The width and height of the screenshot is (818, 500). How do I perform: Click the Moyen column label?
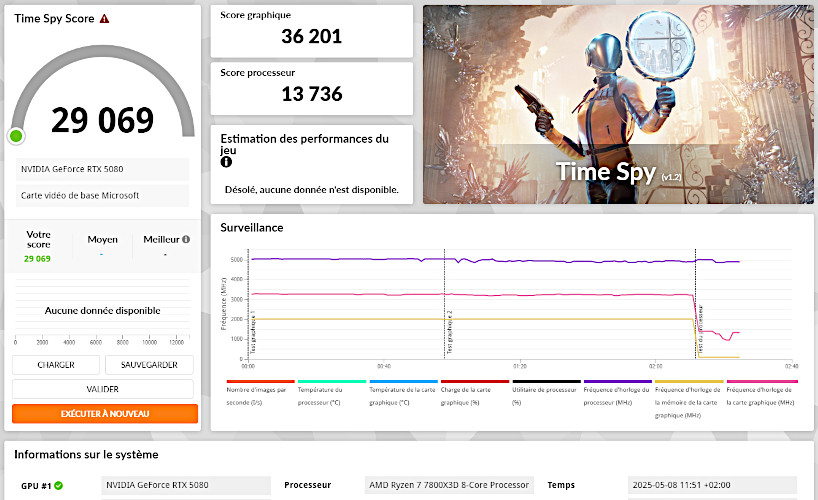click(x=102, y=240)
